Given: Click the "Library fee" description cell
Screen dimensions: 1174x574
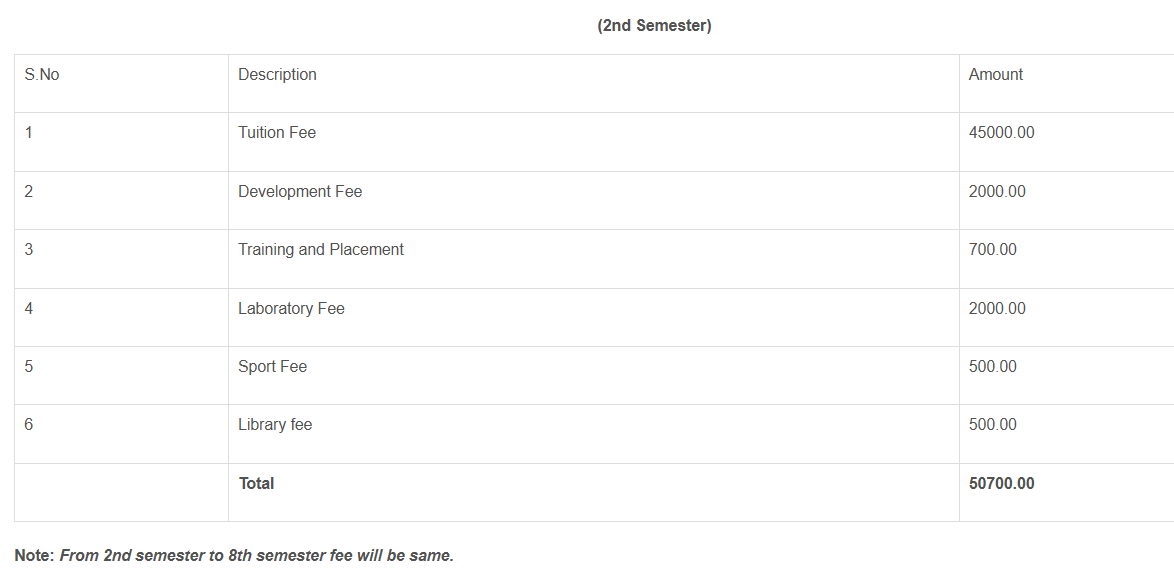Looking at the screenshot, I should (275, 425).
